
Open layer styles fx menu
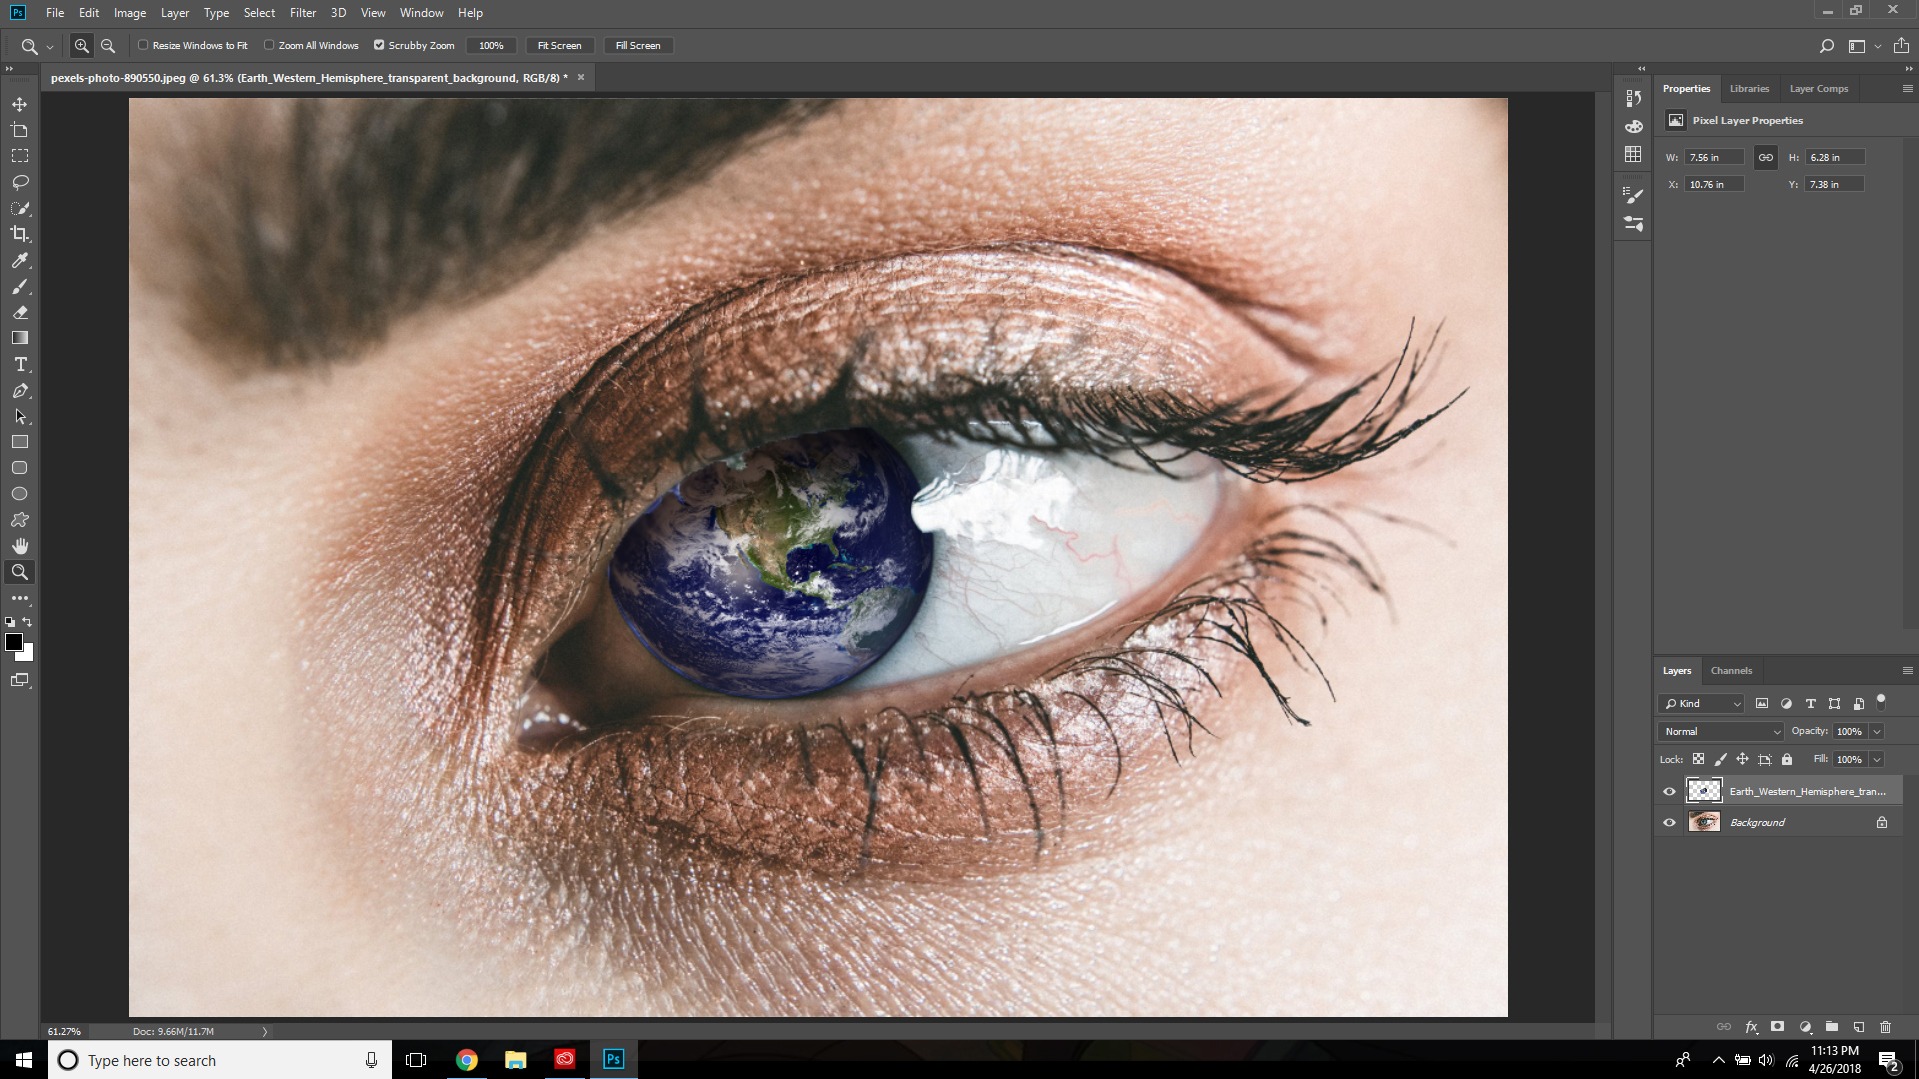click(1751, 1027)
